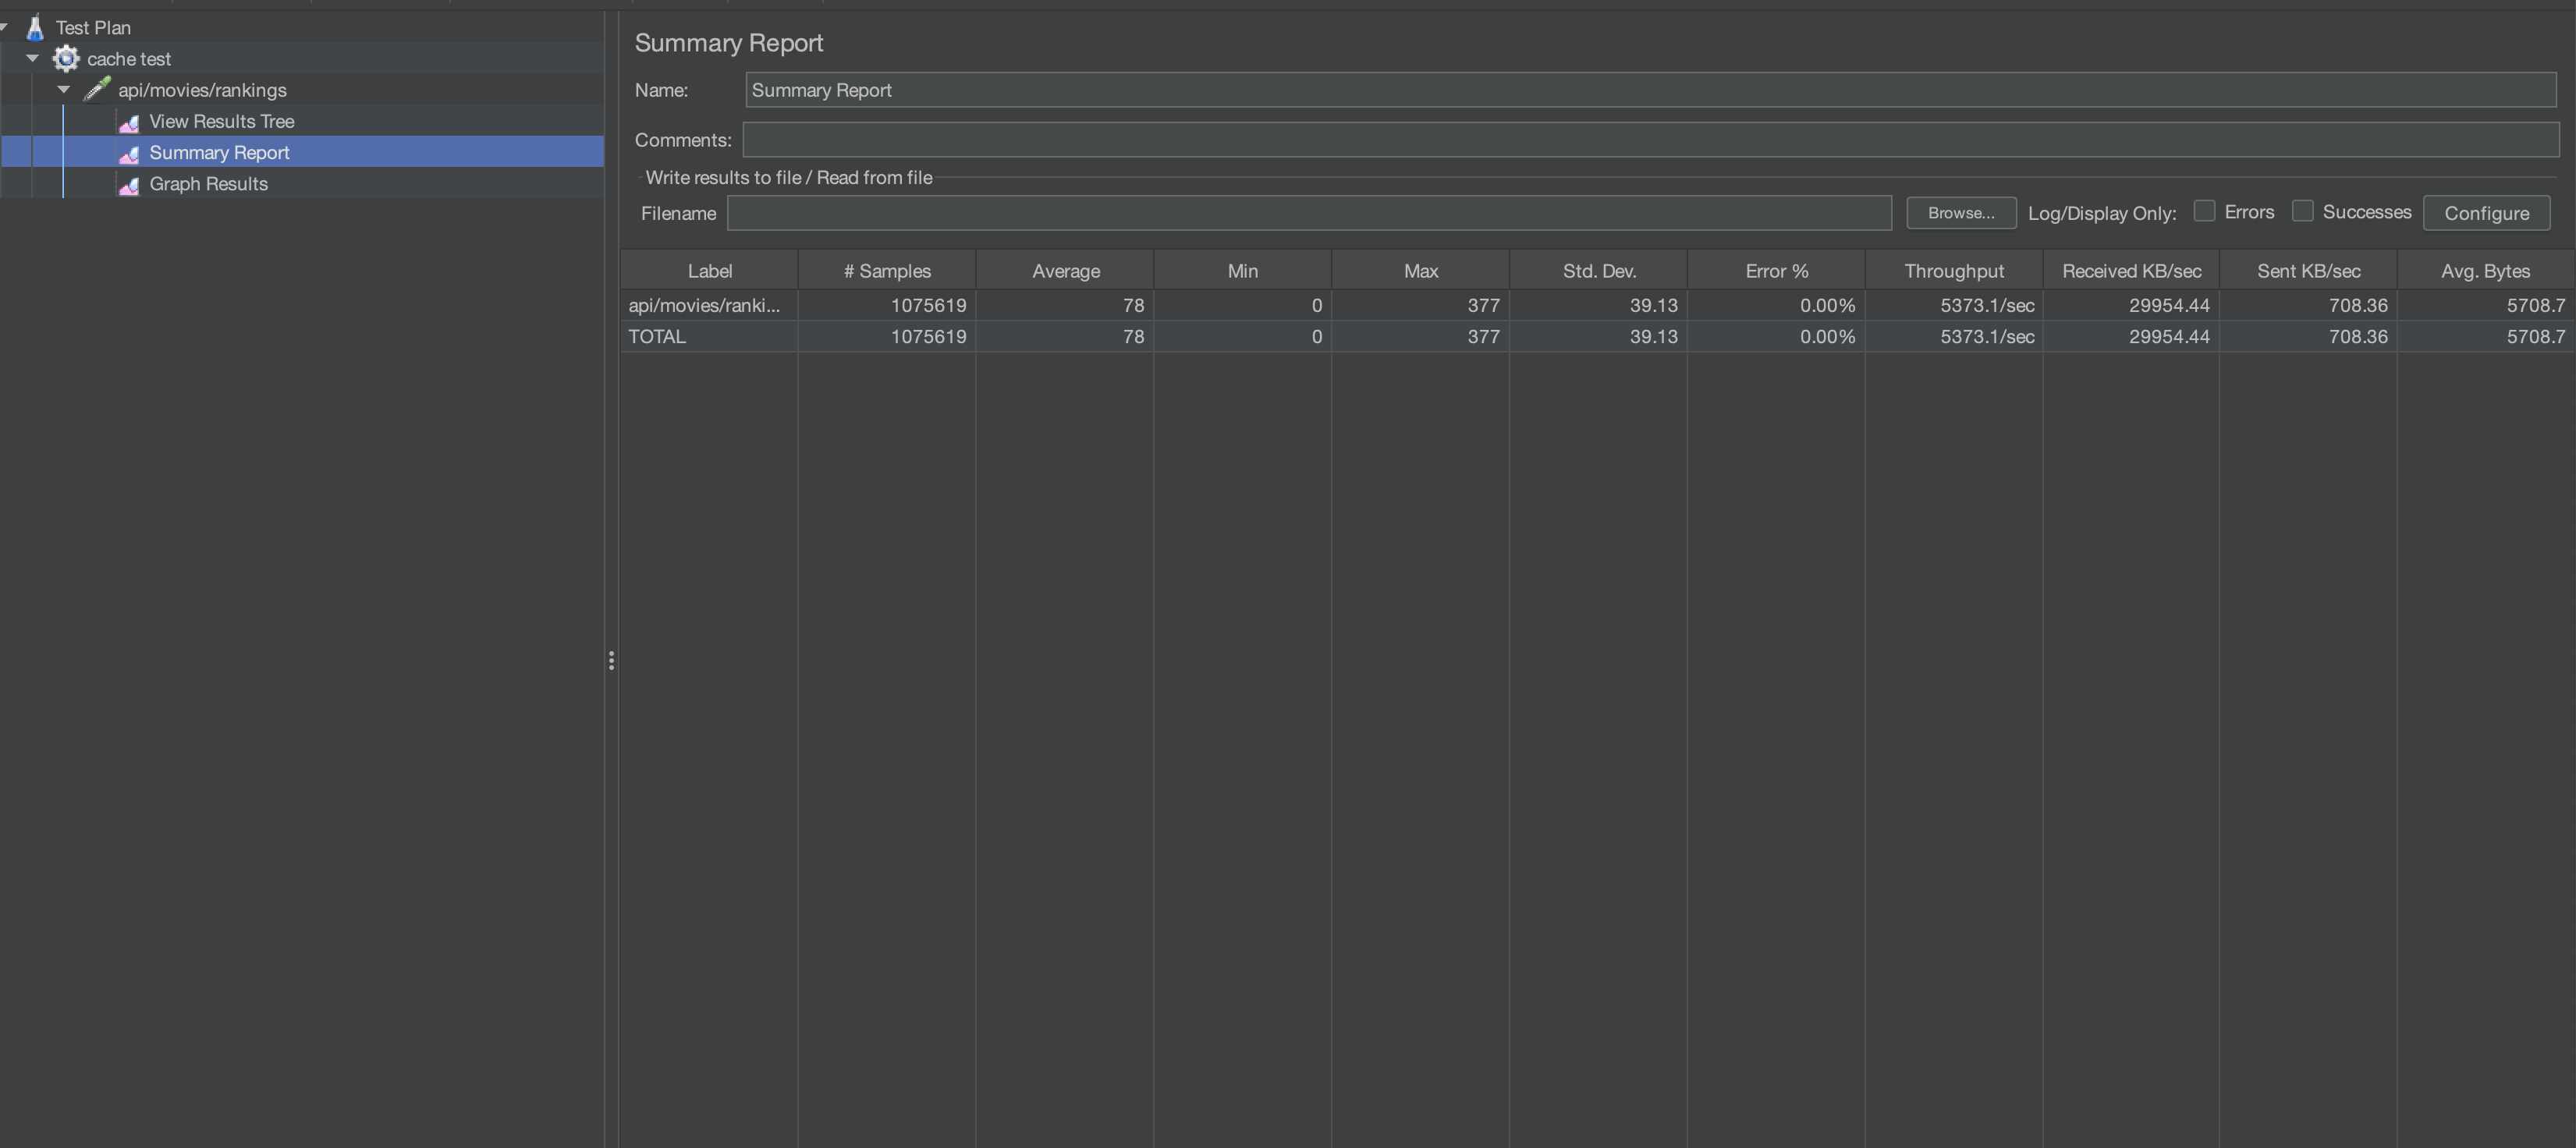Viewport: 2576px width, 1148px height.
Task: Click the cache test gear icon
Action: [66, 58]
